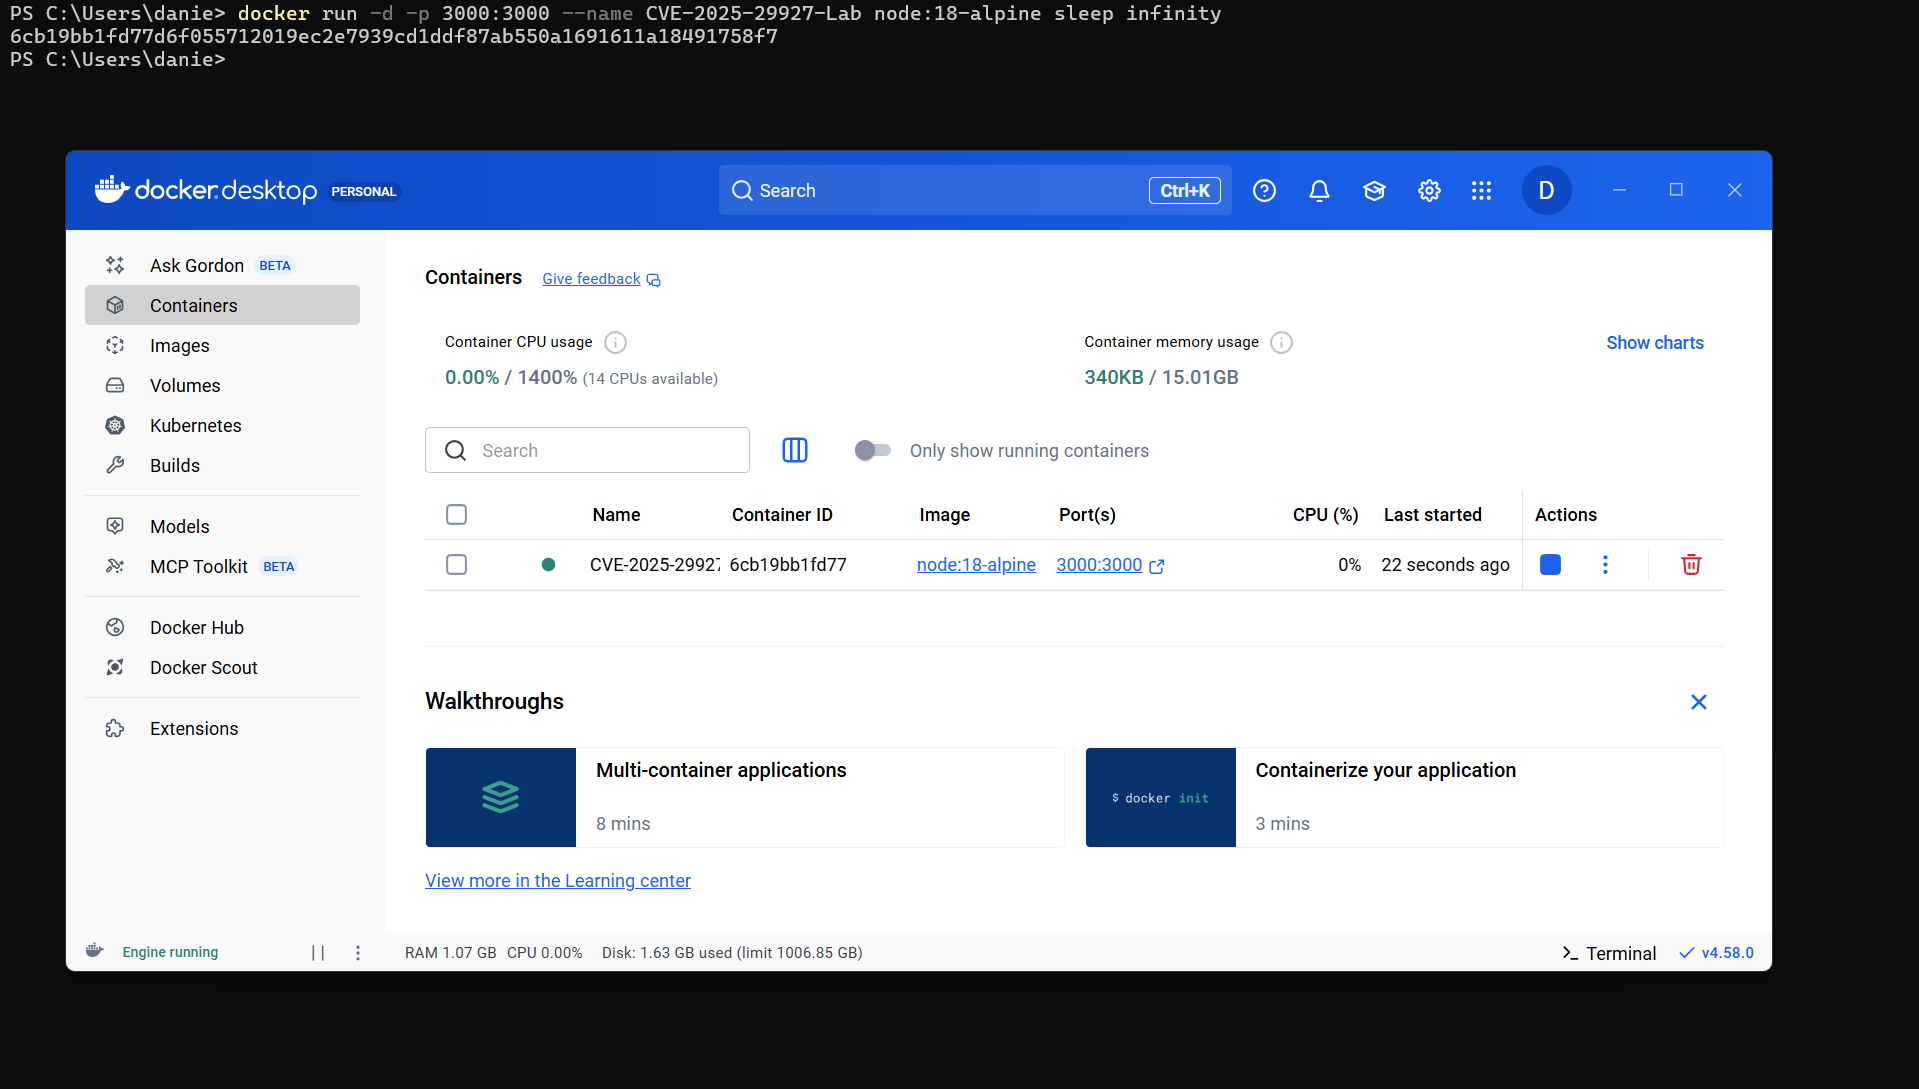The image size is (1919, 1089).
Task: Click the Builds wrench icon
Action: click(115, 465)
